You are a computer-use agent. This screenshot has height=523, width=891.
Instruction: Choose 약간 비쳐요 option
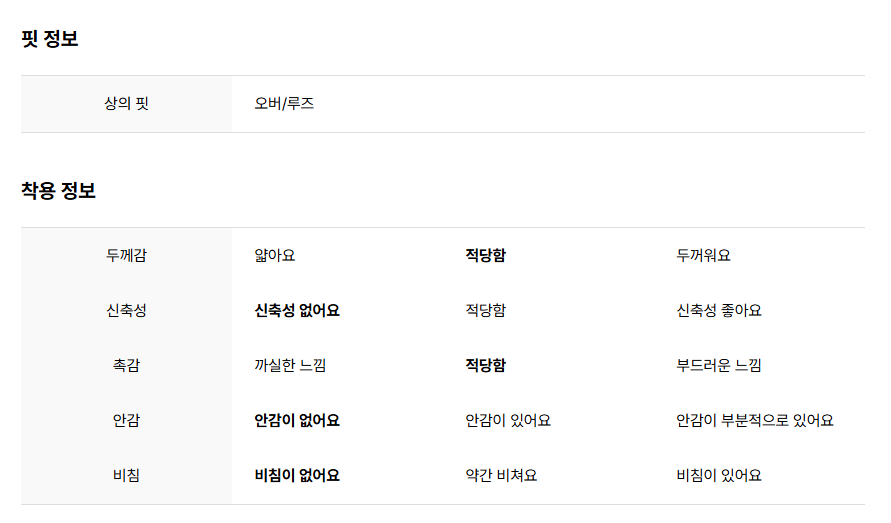[x=501, y=475]
